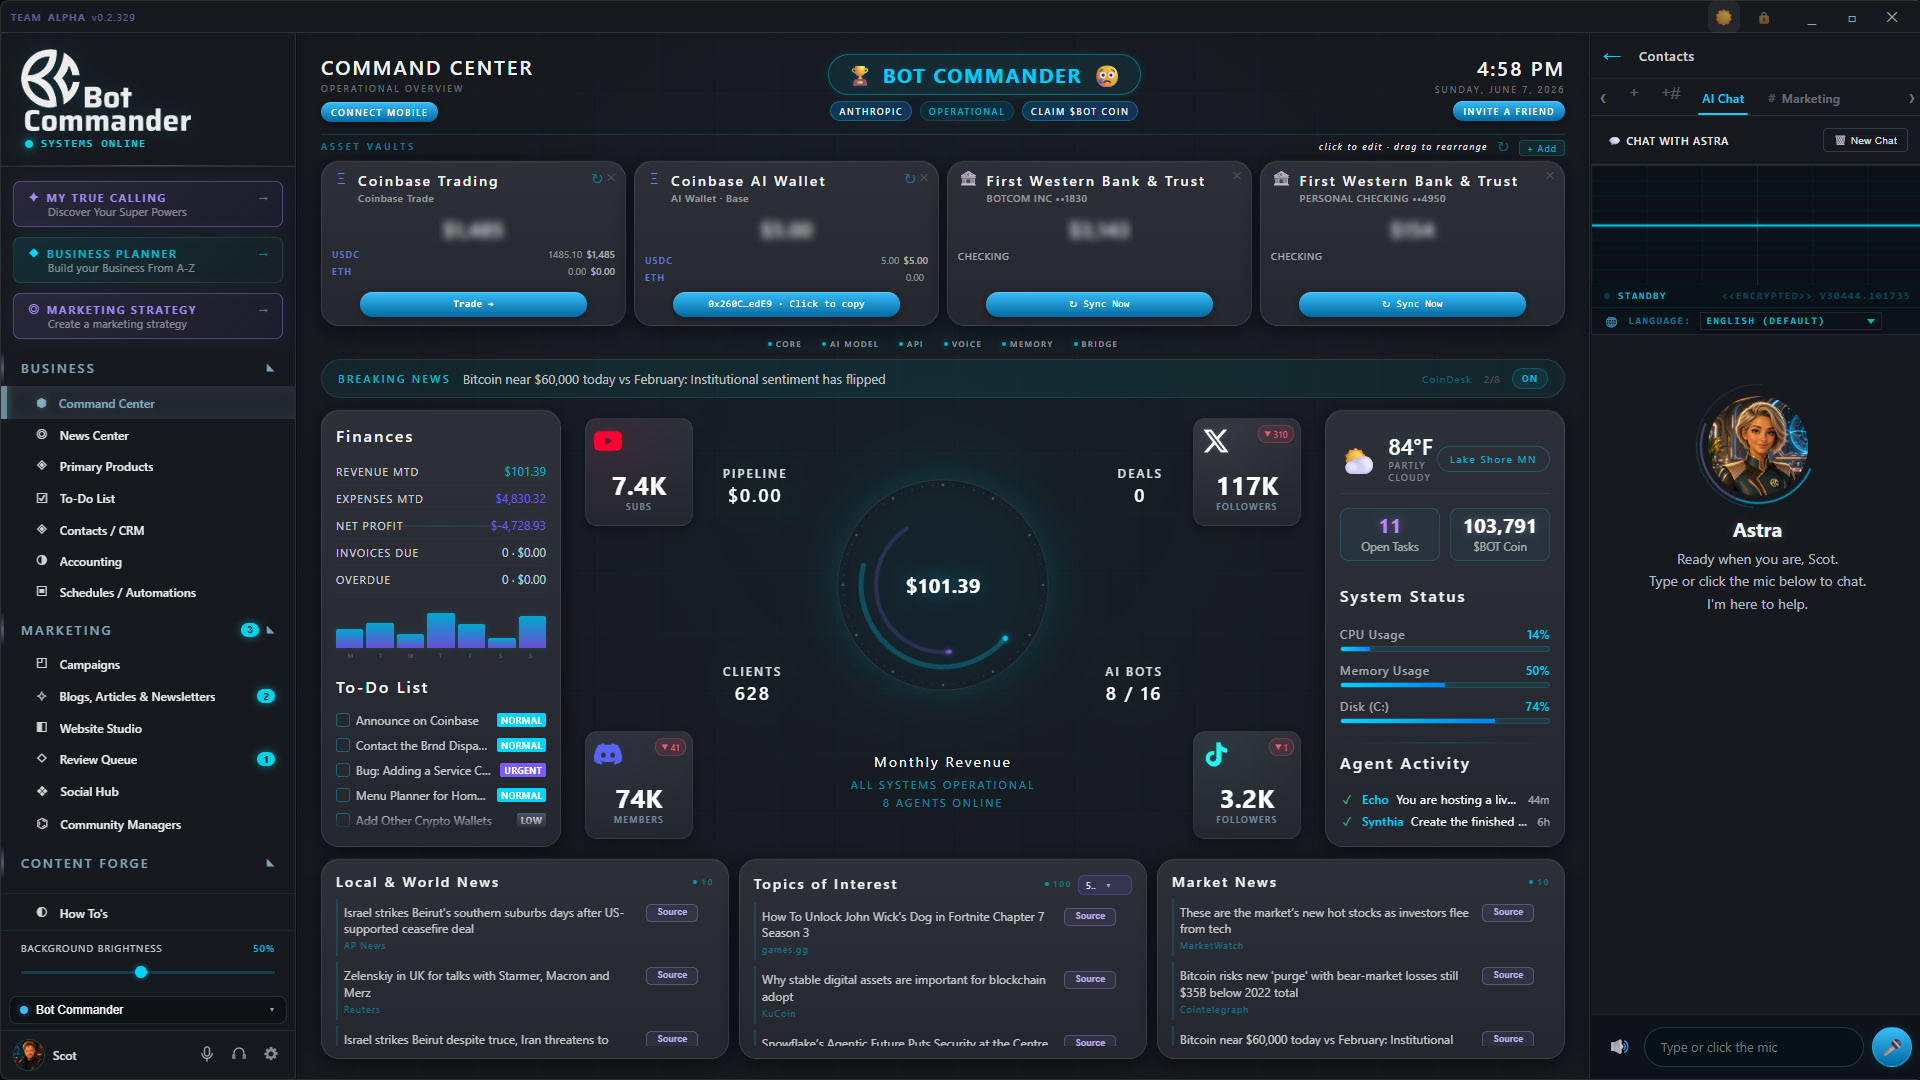The height and width of the screenshot is (1080, 1920).
Task: Open the X 117K followers card
Action: [x=1246, y=472]
